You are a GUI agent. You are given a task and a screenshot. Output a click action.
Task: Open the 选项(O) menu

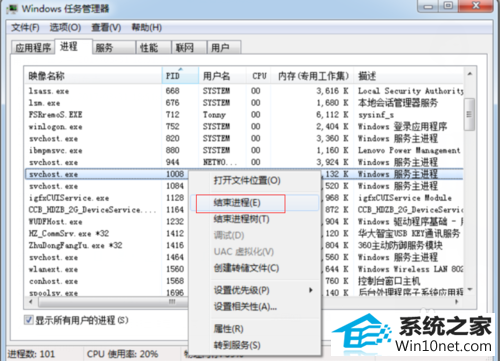pos(65,28)
